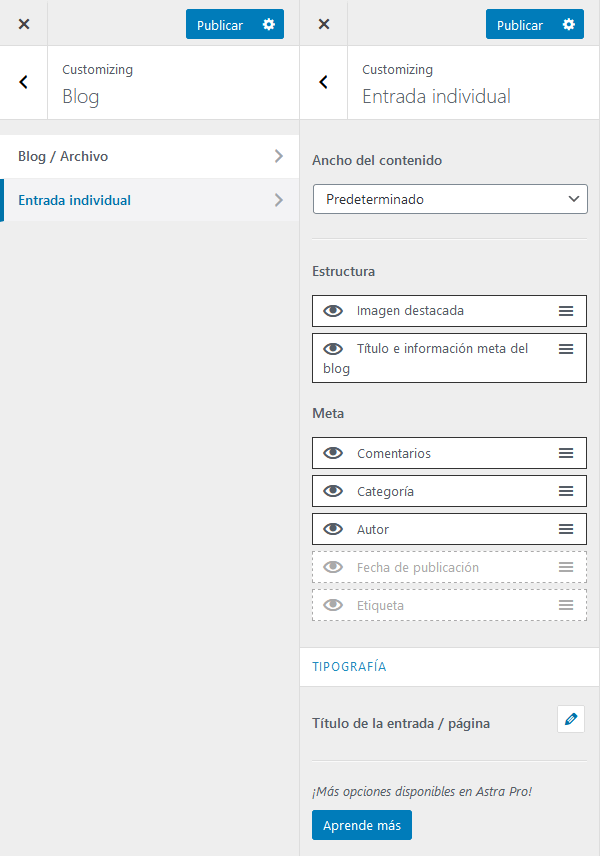Select the TIPOGRAFÍA section tab

pos(349,666)
